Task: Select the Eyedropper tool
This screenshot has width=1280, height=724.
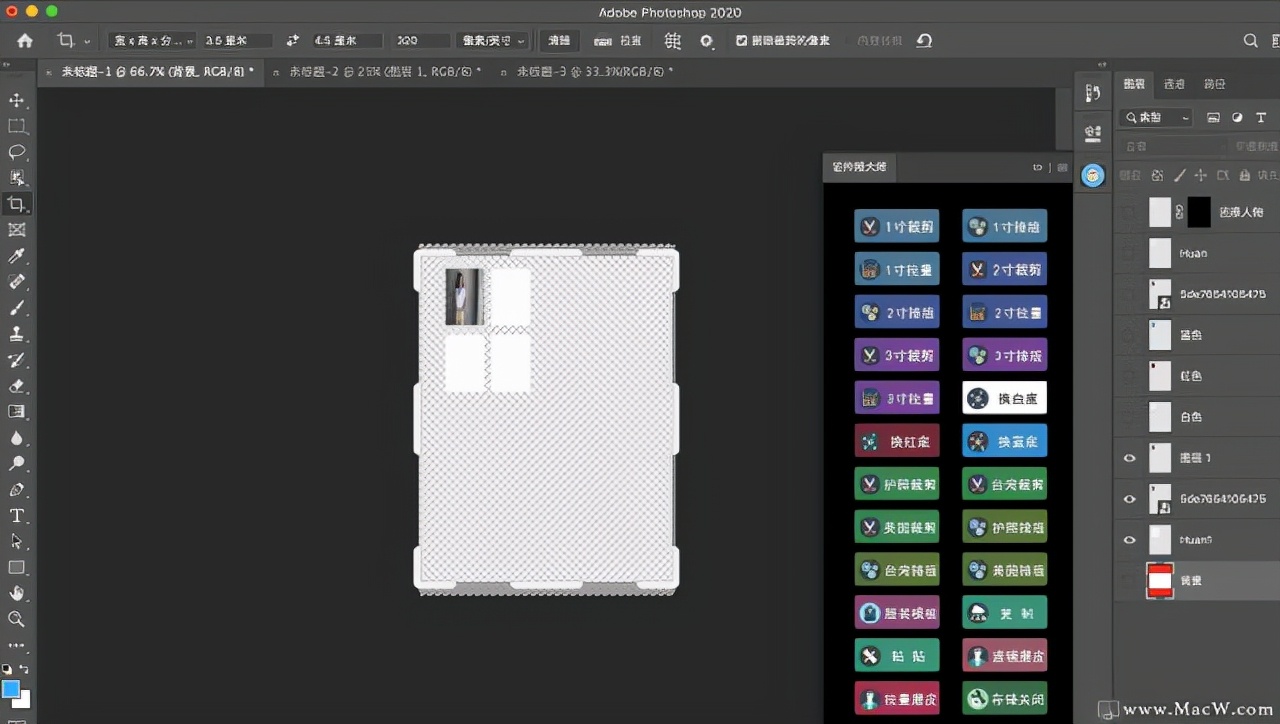Action: pyautogui.click(x=17, y=256)
